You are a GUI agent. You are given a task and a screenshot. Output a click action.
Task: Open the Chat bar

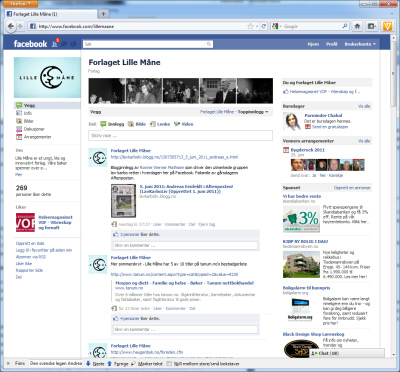click(x=347, y=353)
